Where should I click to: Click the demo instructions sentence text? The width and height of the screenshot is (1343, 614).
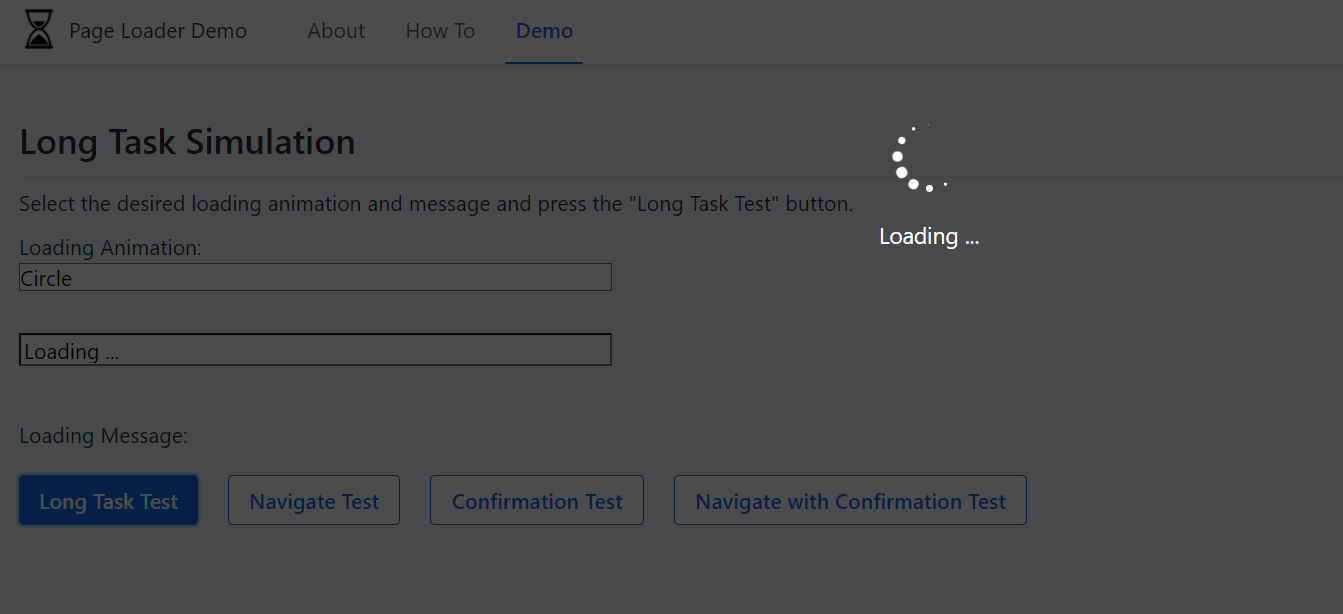(436, 203)
